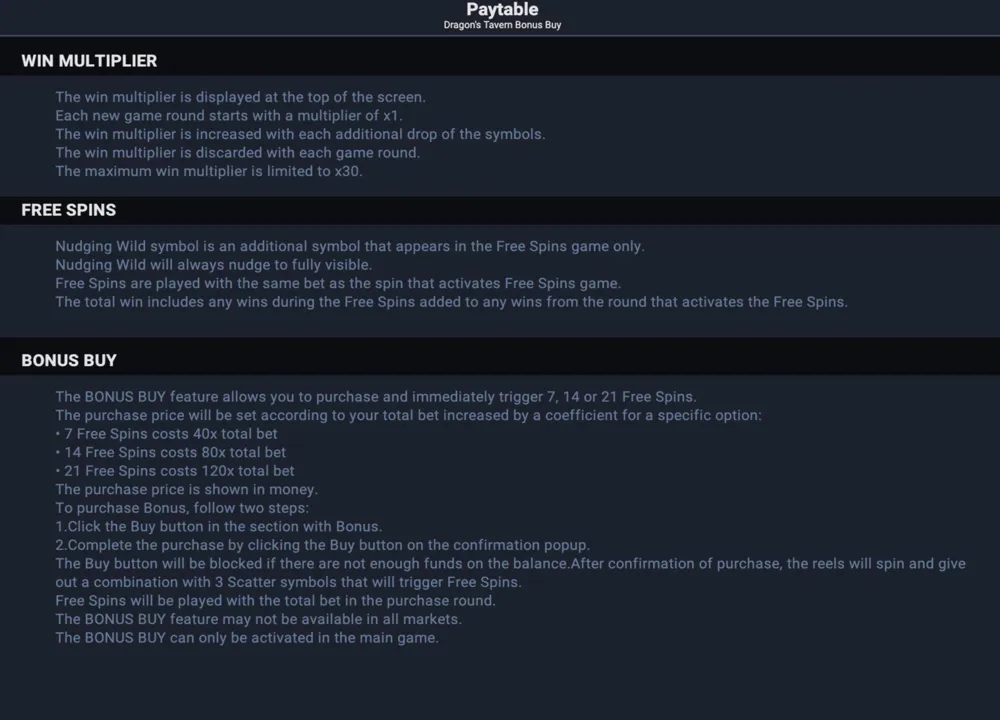Click the Nudging Wild additional symbol sentence
Image resolution: width=1000 pixels, height=720 pixels.
(349, 247)
